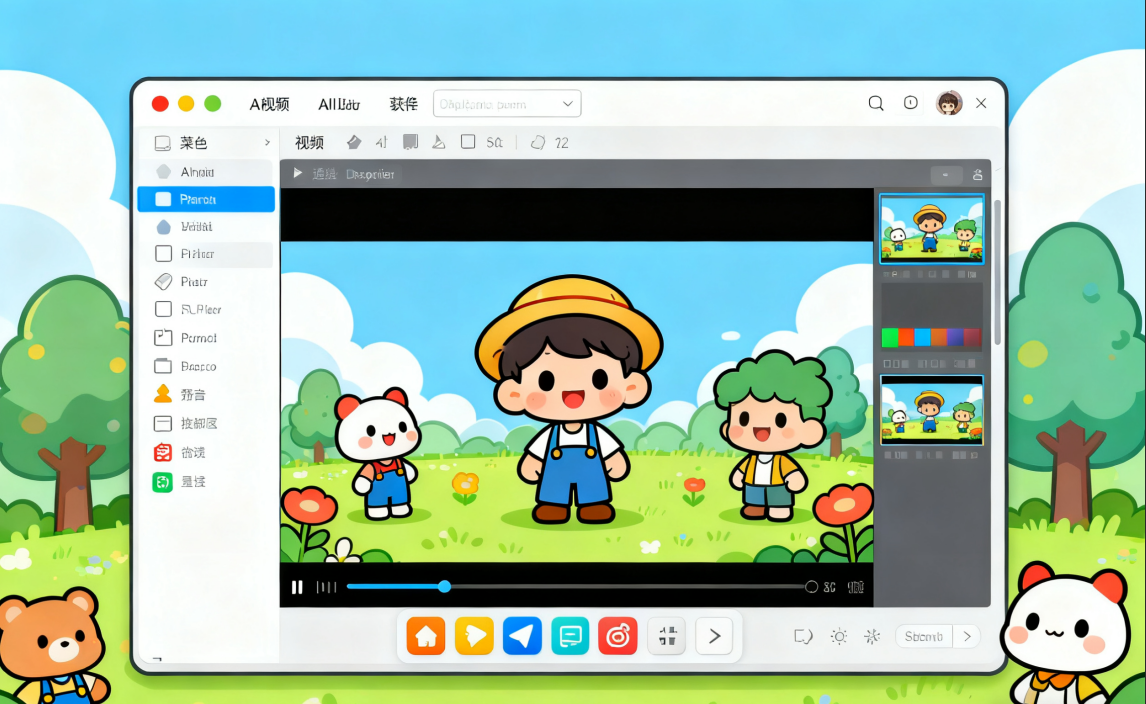This screenshot has height=704, width=1146.
Task: Pause the video playback
Action: pyautogui.click(x=297, y=587)
